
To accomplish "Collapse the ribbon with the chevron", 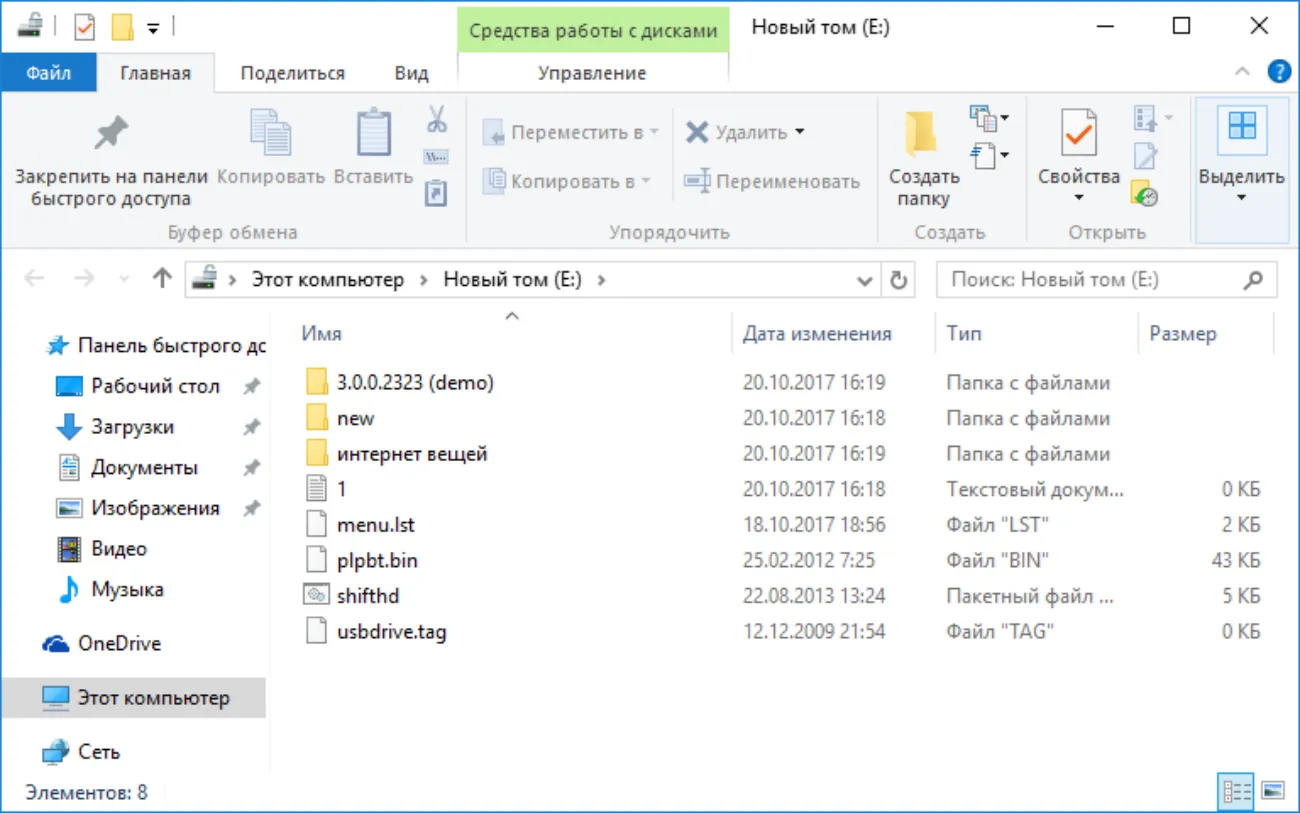I will [x=1242, y=71].
